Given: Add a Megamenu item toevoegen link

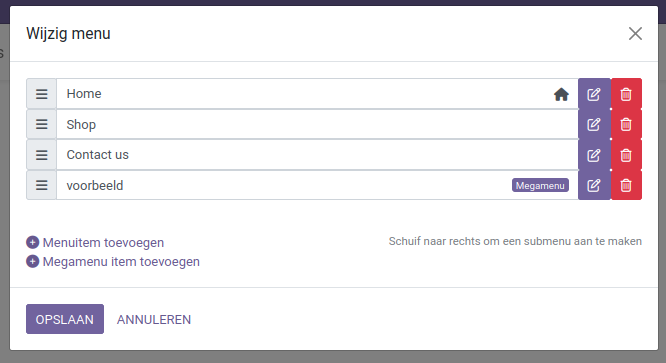Looking at the screenshot, I should [121, 262].
